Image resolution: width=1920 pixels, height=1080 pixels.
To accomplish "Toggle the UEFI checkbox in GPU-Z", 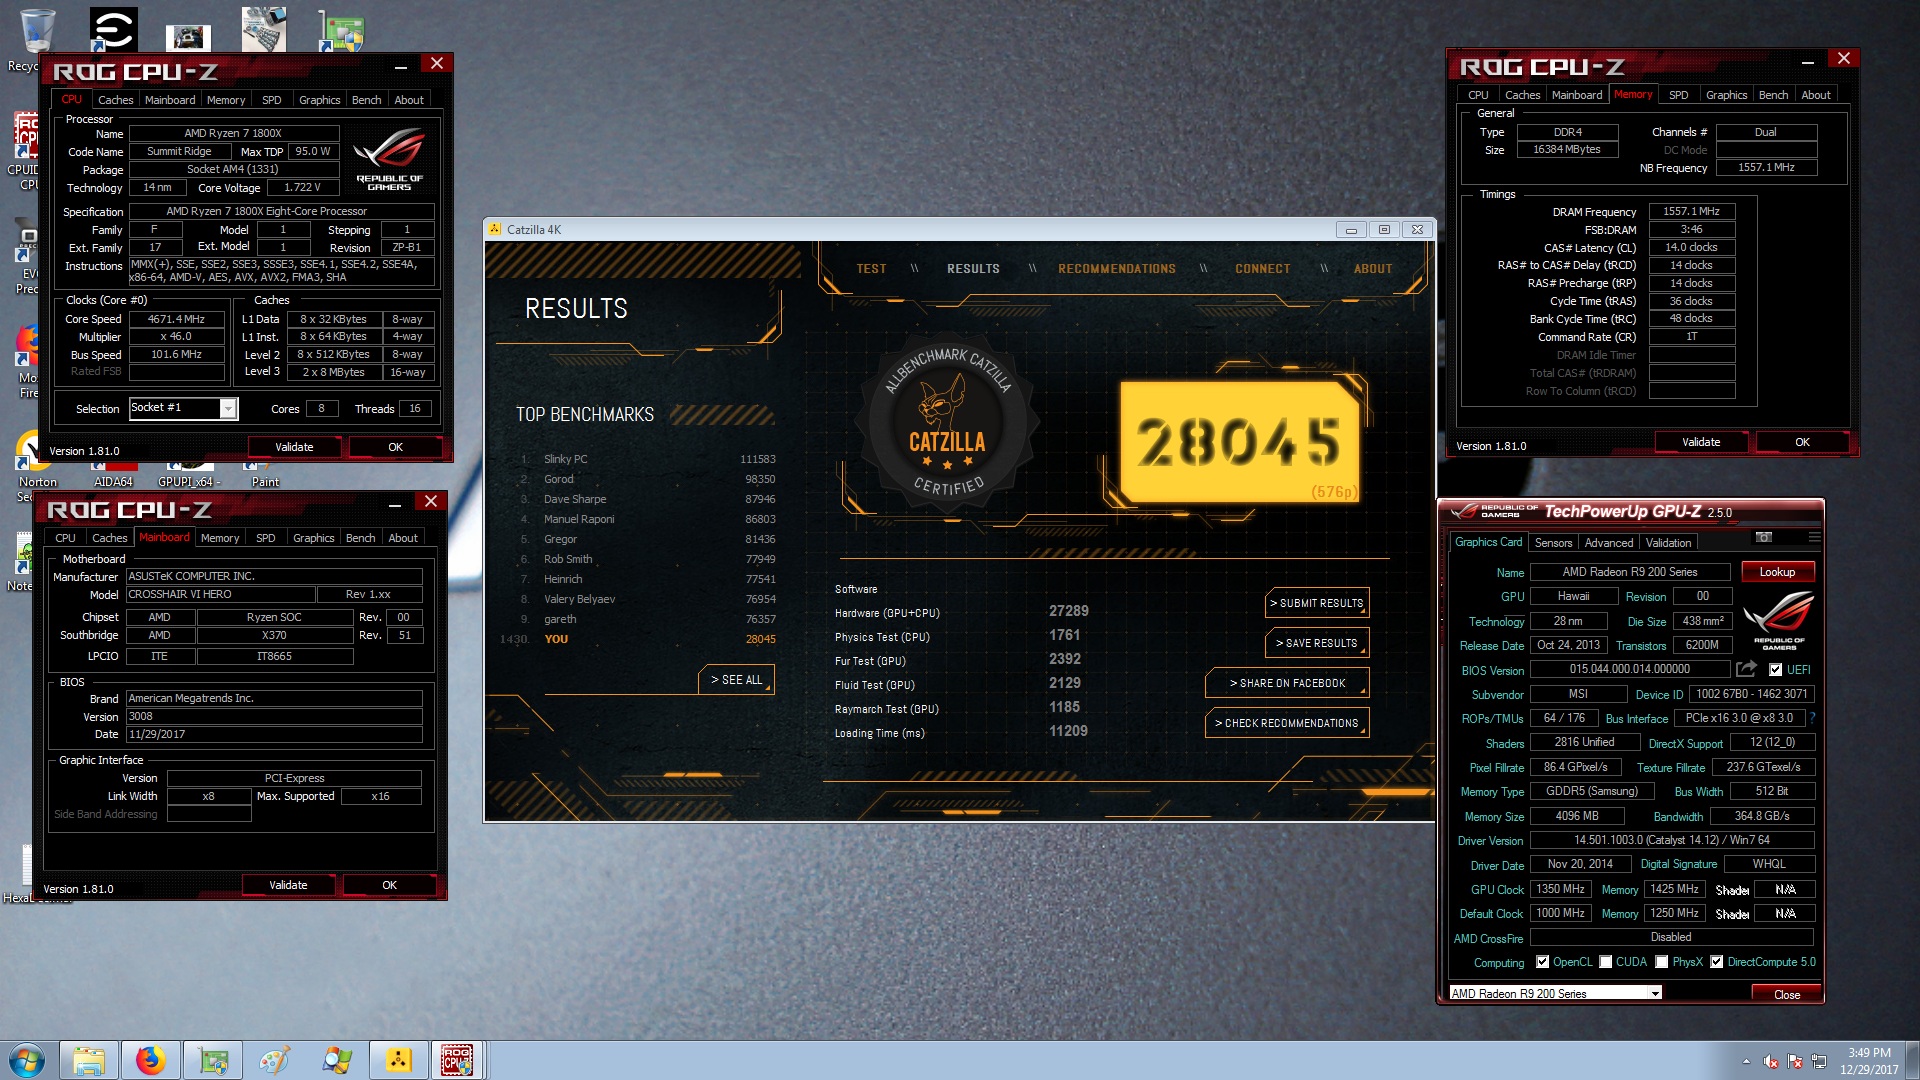I will (1775, 670).
